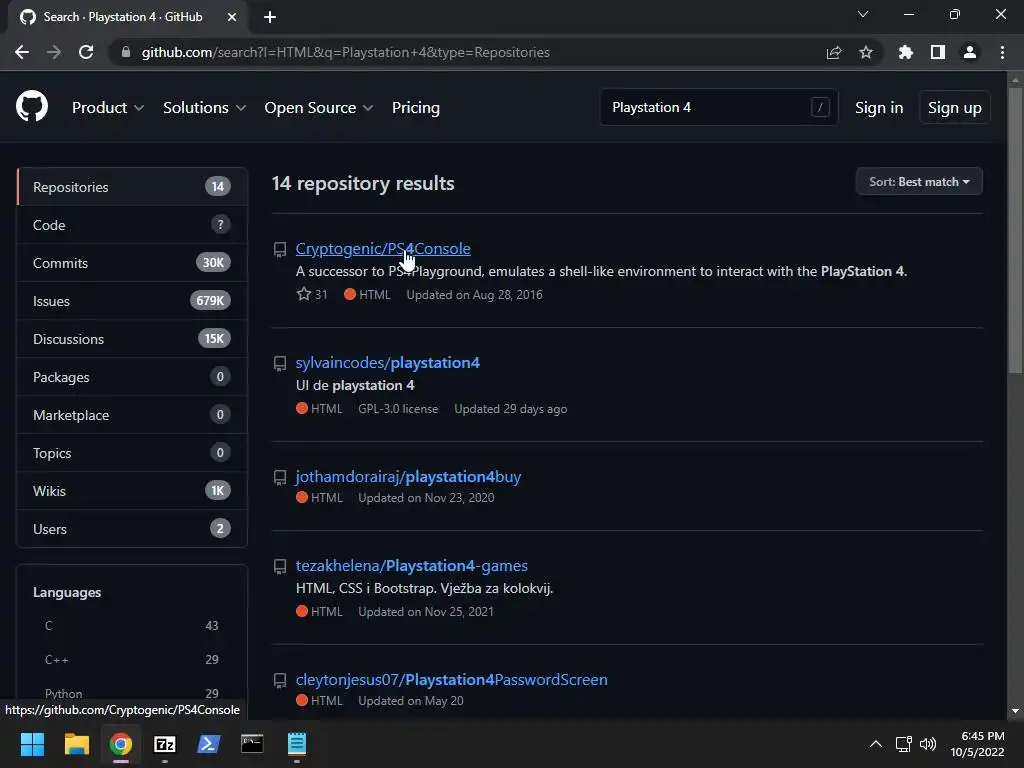The width and height of the screenshot is (1024, 768).
Task: Toggle the browser side panel icon
Action: click(x=938, y=52)
